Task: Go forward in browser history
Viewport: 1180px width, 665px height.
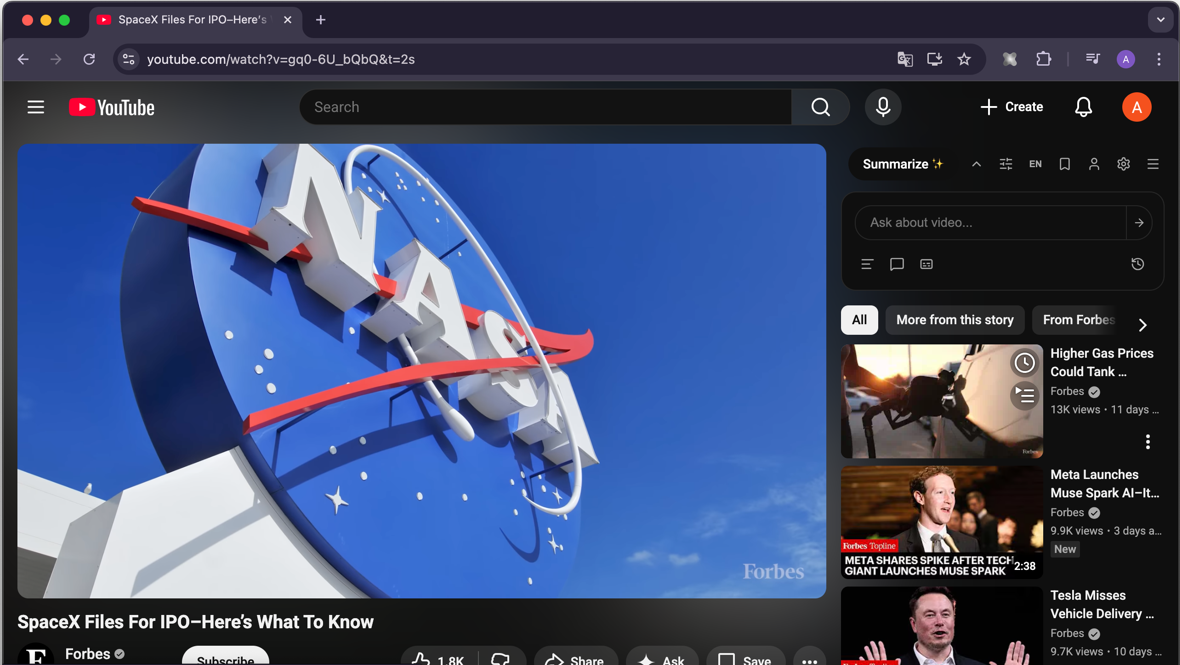Action: (56, 59)
